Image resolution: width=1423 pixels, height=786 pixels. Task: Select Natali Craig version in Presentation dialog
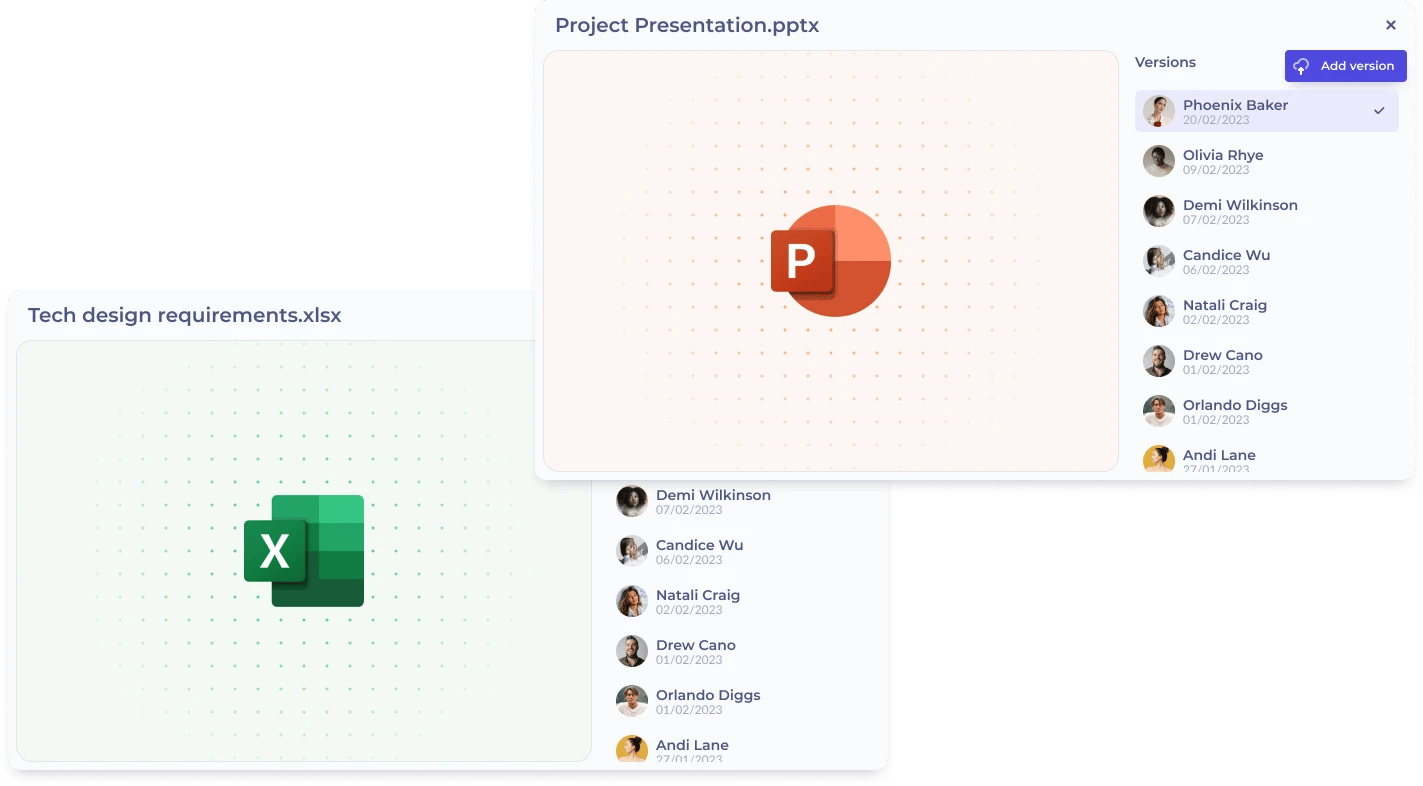1267,311
